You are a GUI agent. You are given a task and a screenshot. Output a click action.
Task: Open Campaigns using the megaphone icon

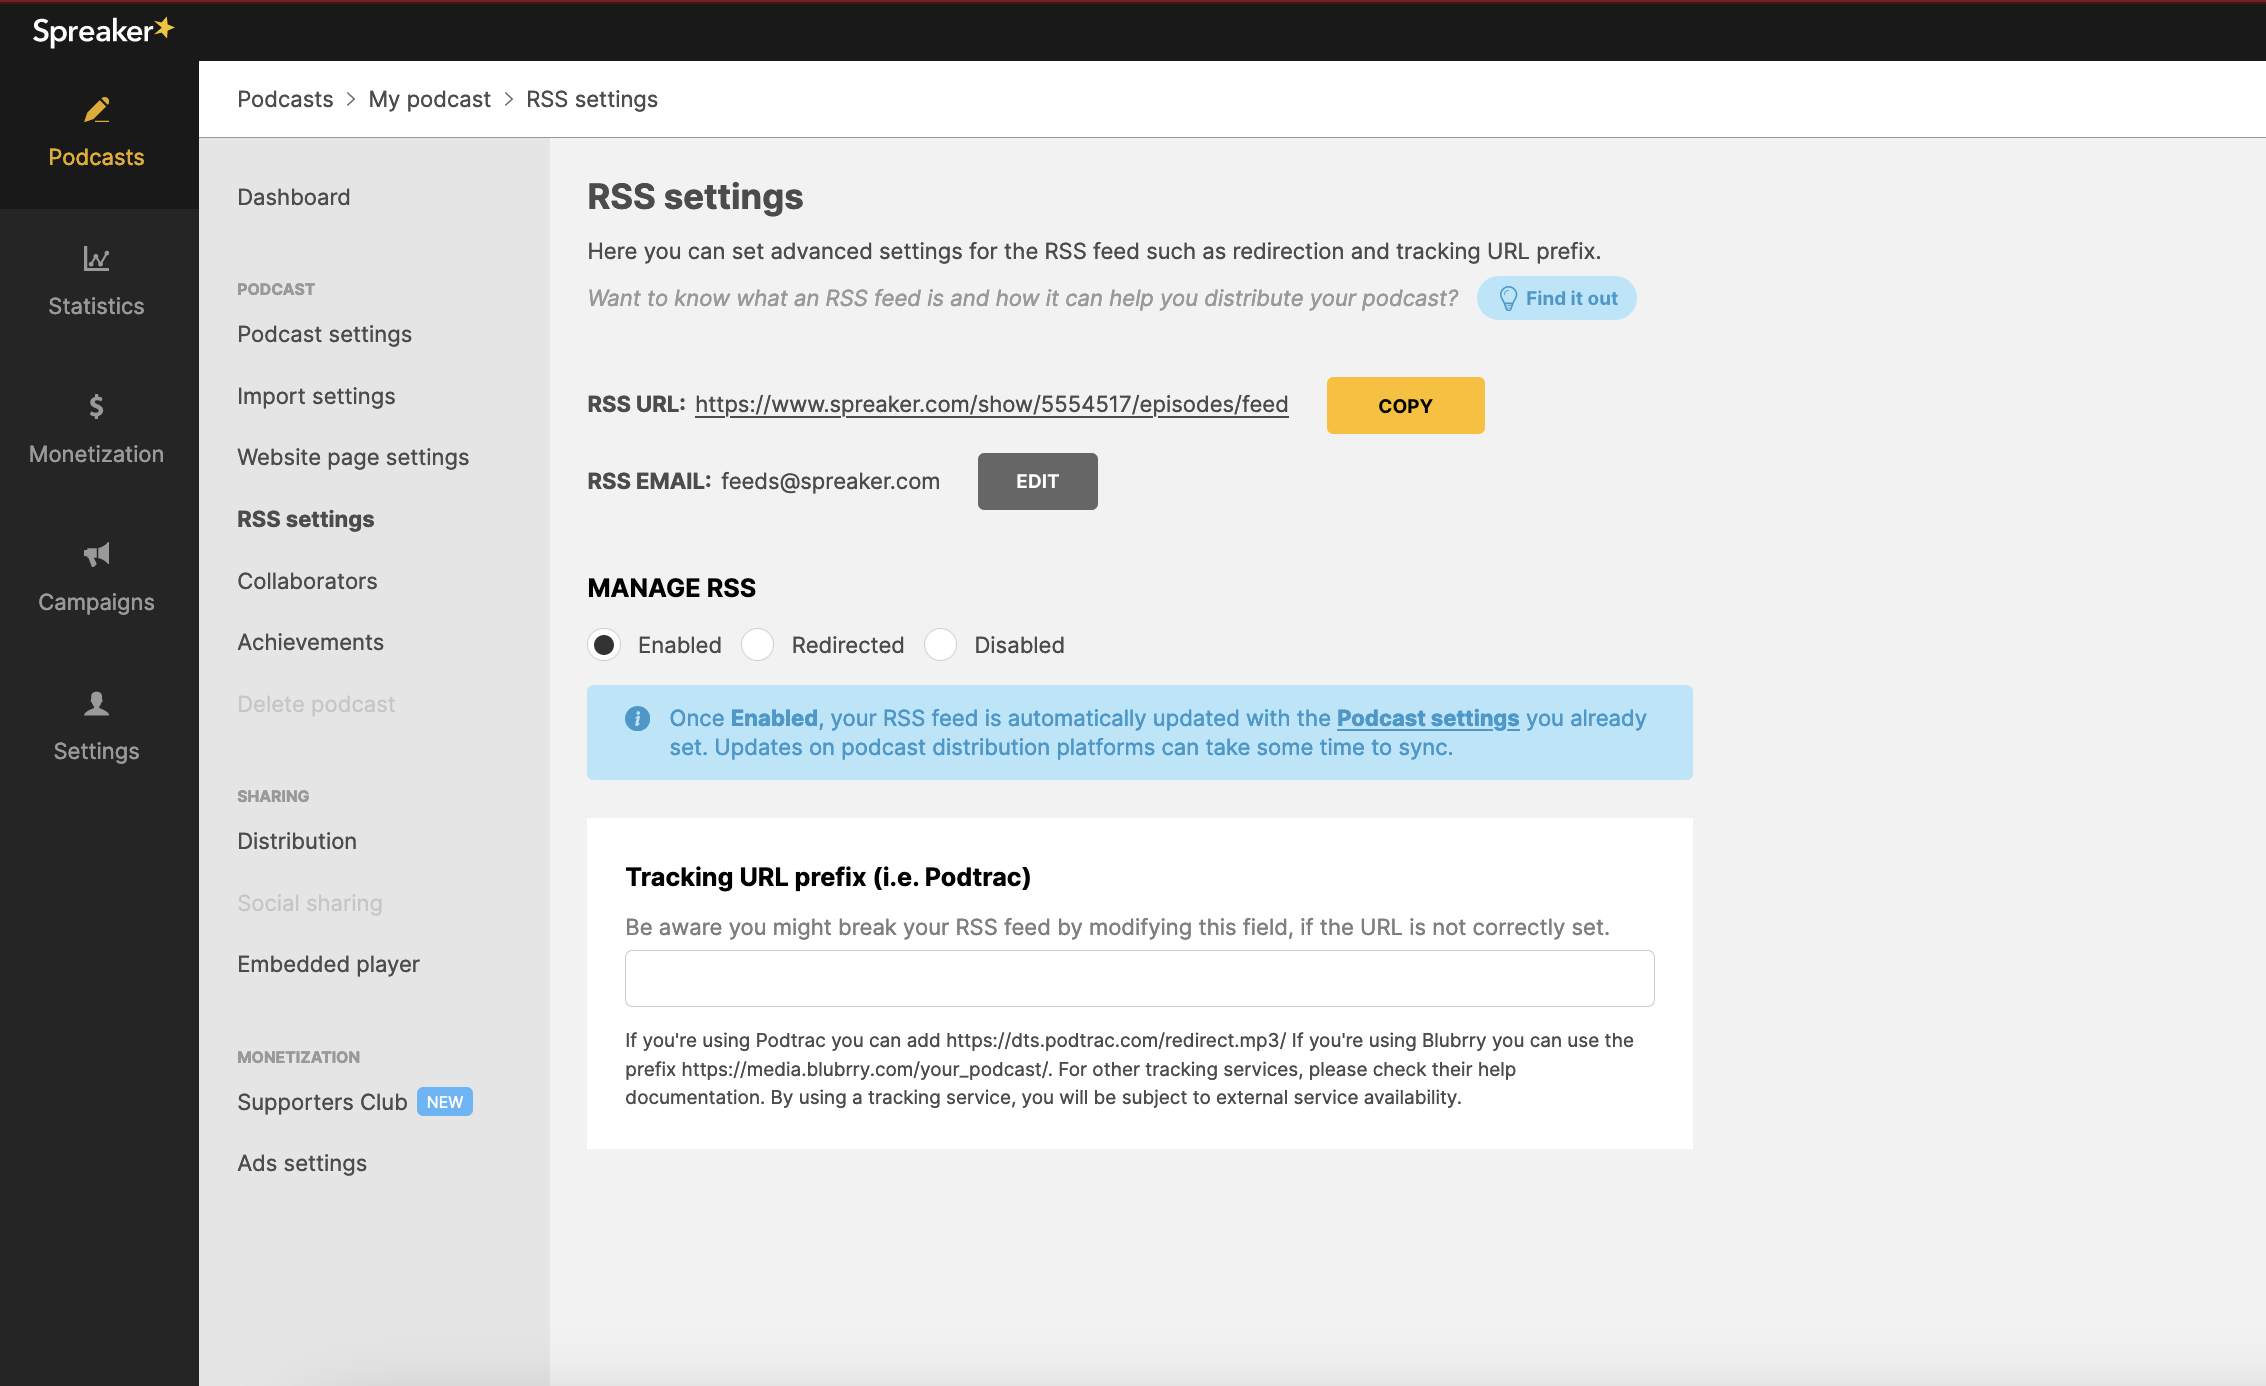(x=96, y=554)
